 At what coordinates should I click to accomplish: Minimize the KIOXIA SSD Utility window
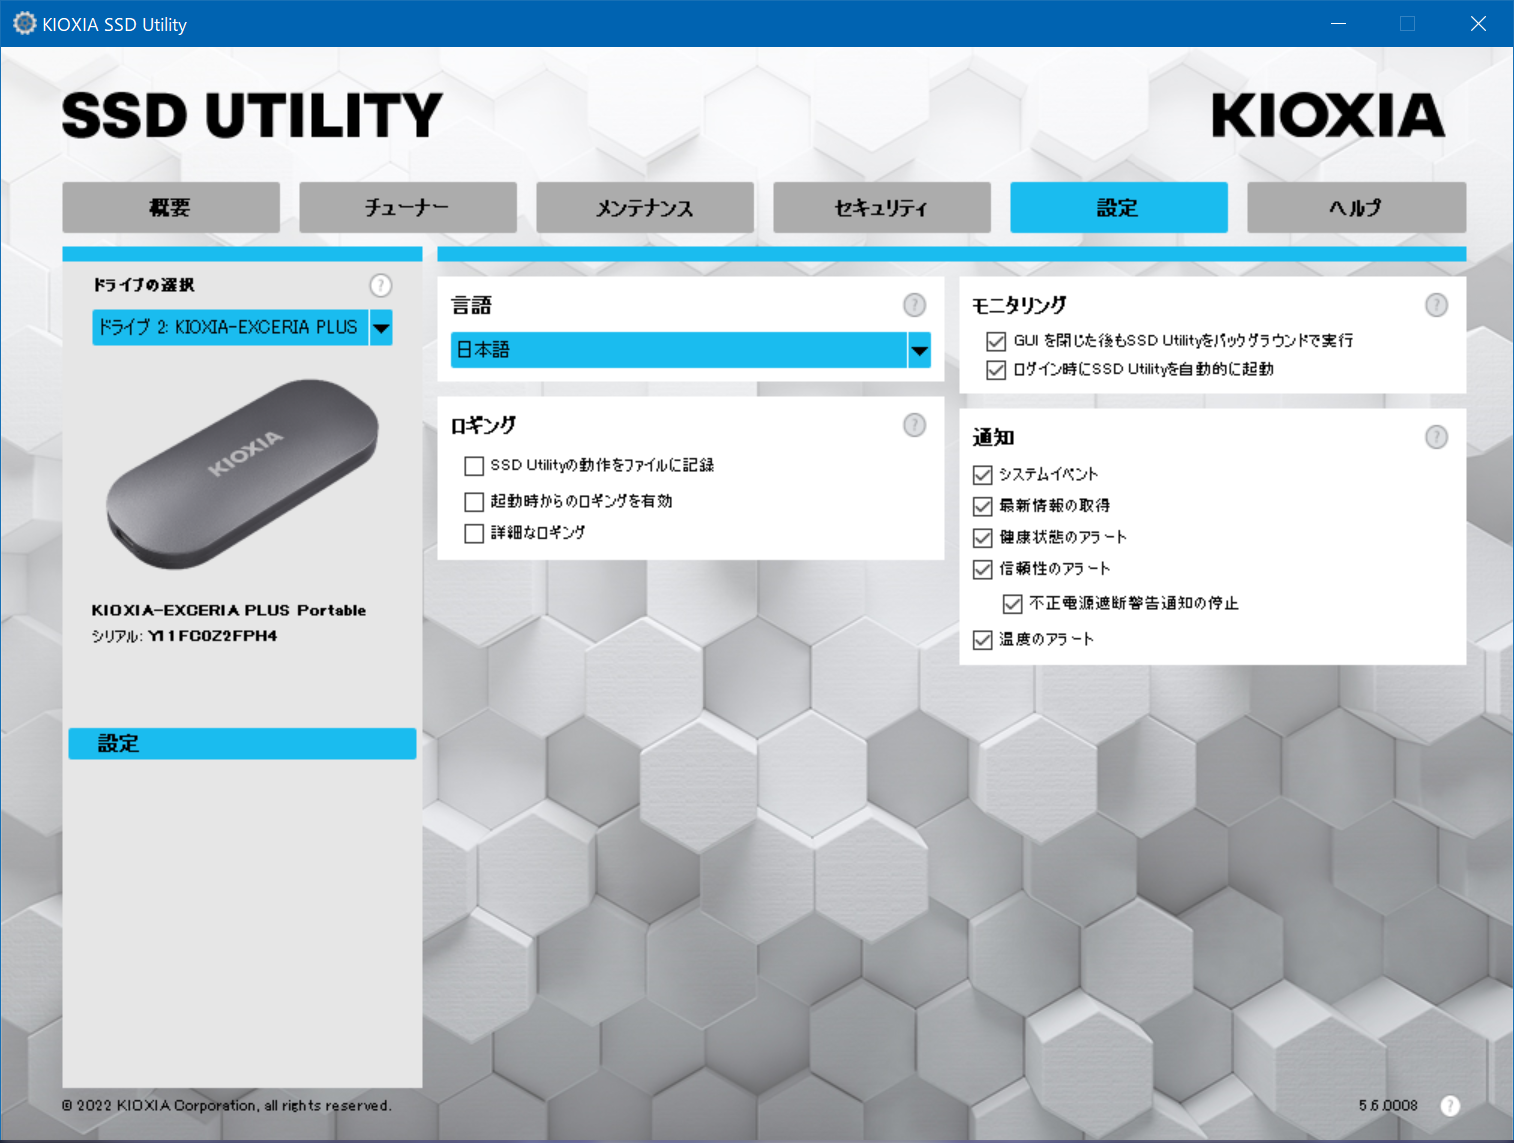click(1338, 23)
